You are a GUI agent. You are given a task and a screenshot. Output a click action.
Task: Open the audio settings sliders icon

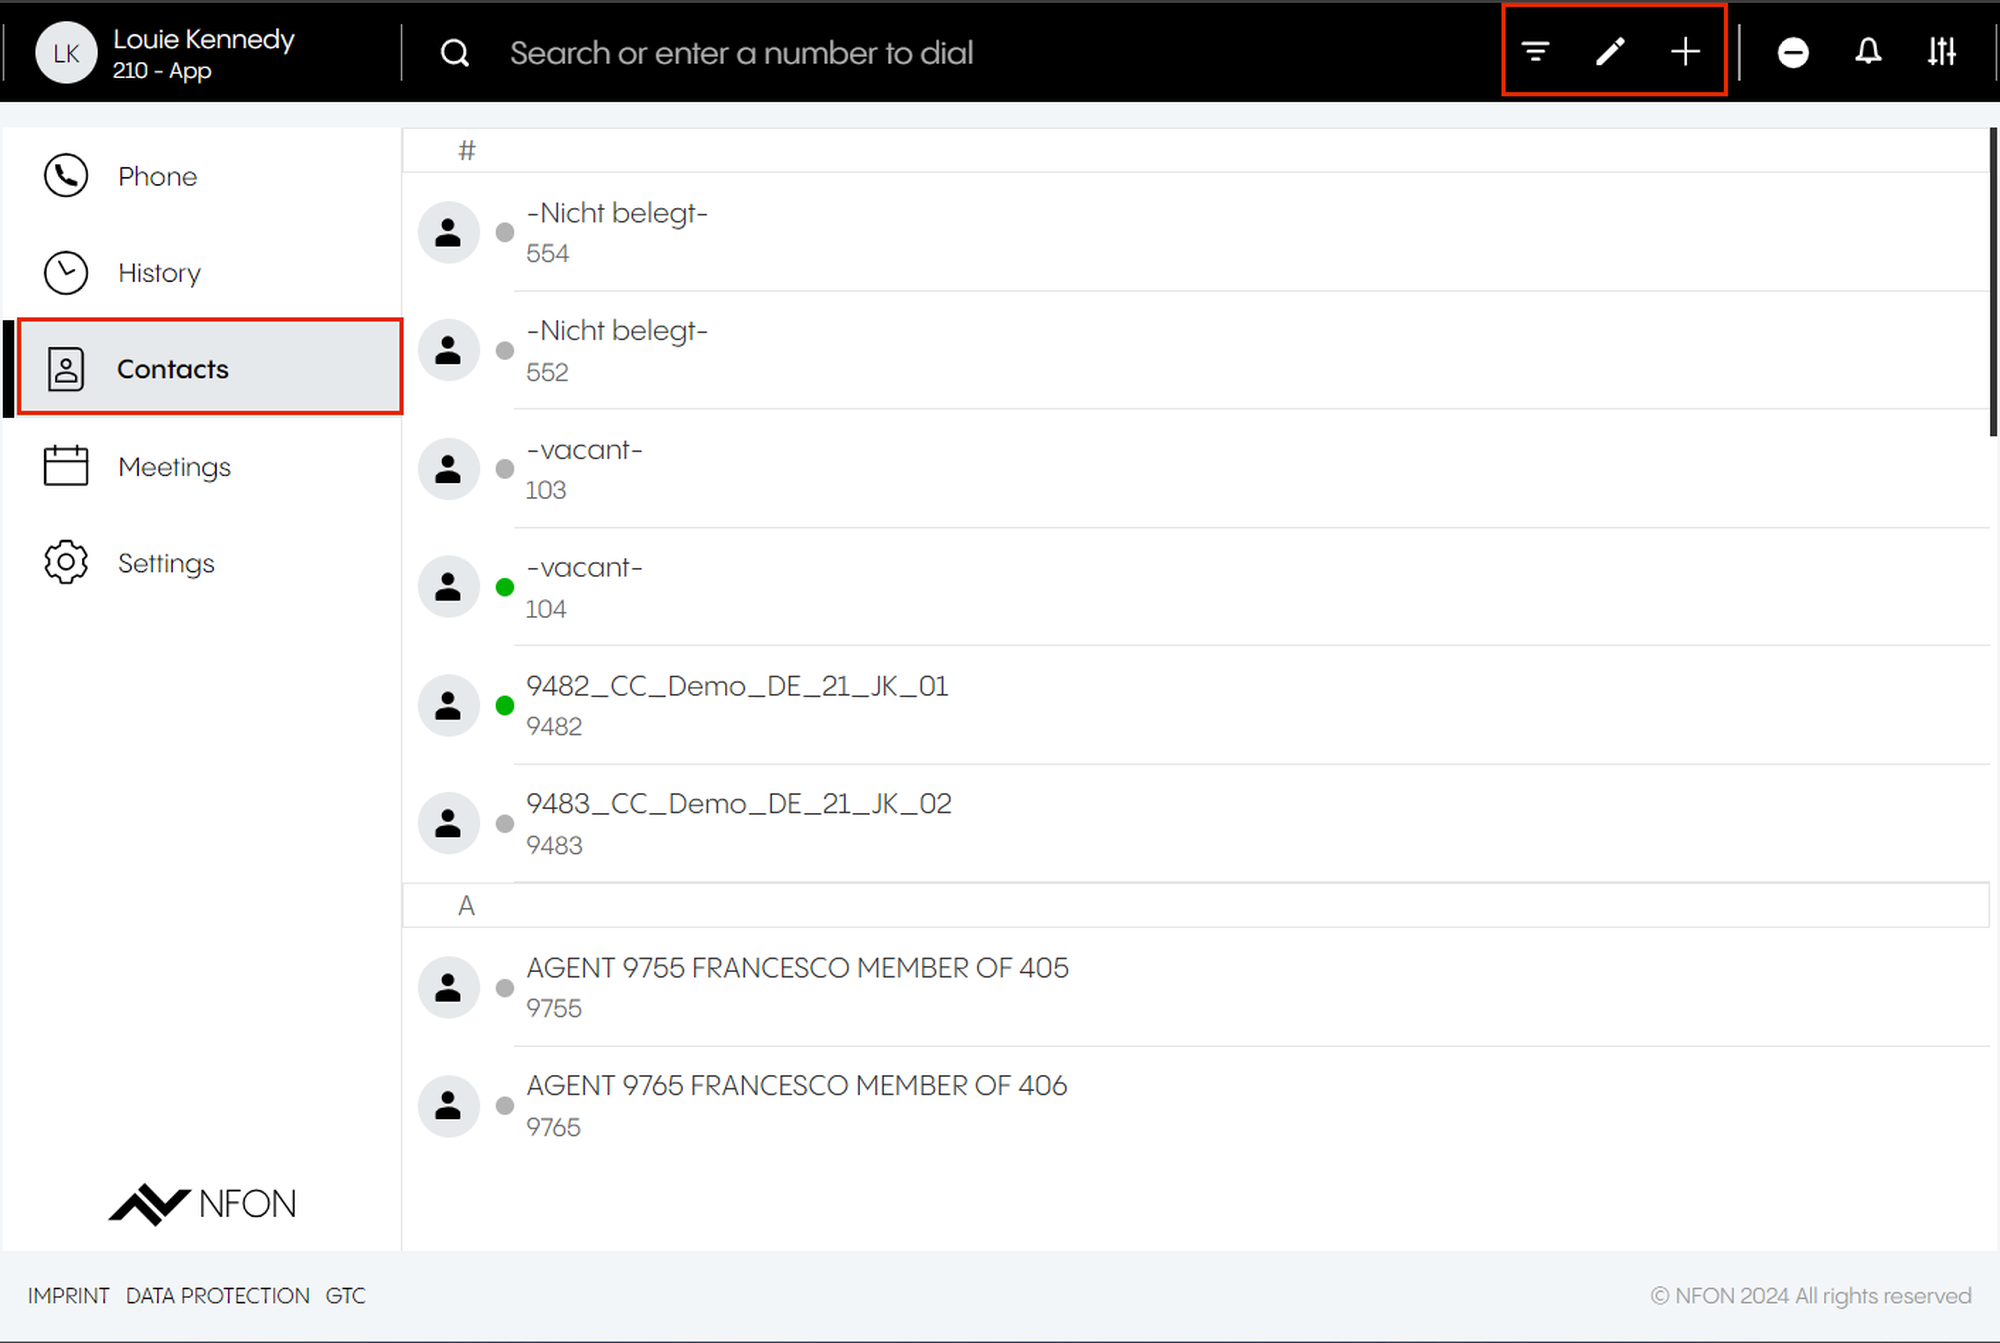pos(1942,51)
